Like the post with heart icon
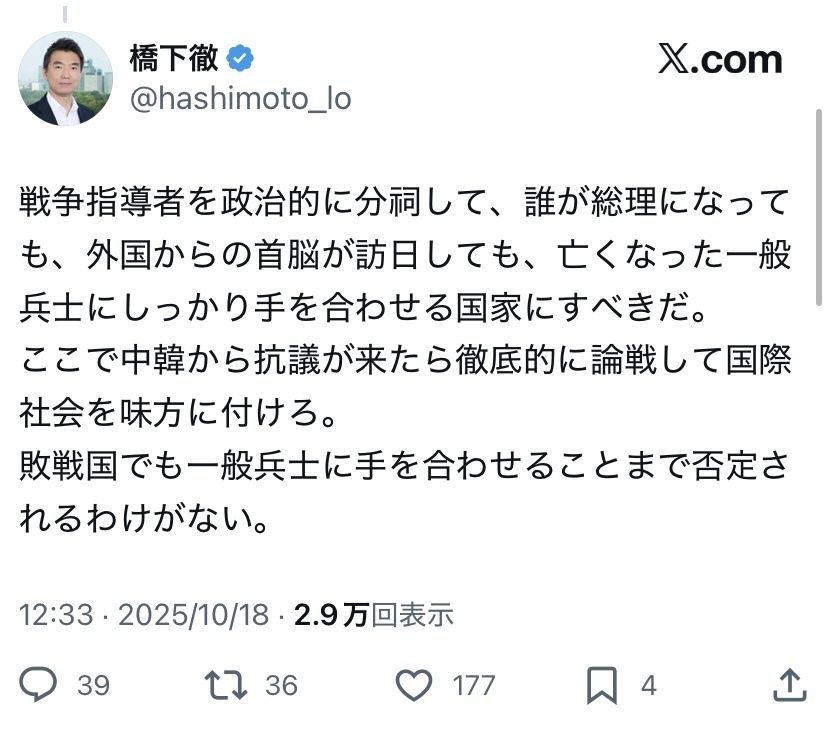 click(x=412, y=684)
